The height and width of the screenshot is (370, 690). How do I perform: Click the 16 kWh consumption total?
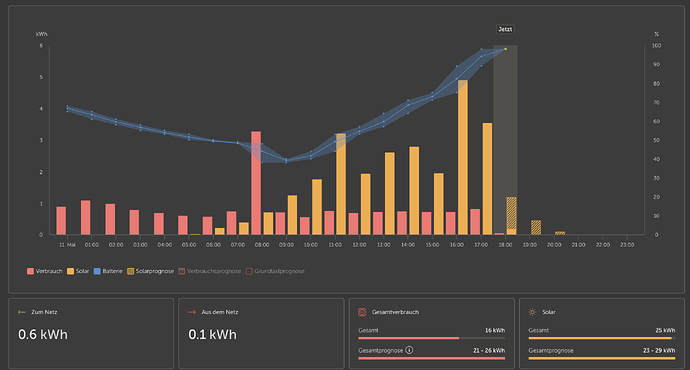coord(495,330)
